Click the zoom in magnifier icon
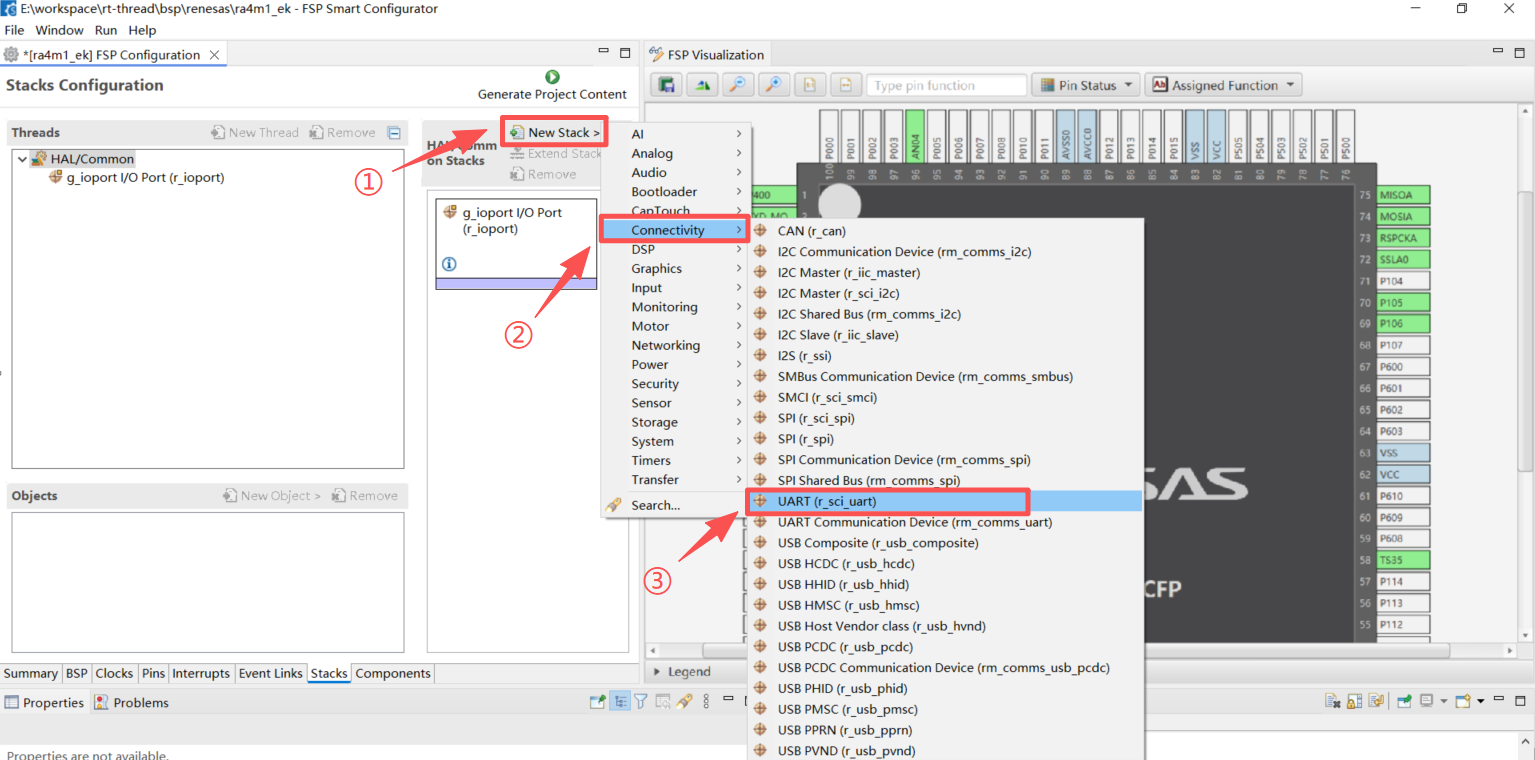This screenshot has width=1535, height=760. 773,85
